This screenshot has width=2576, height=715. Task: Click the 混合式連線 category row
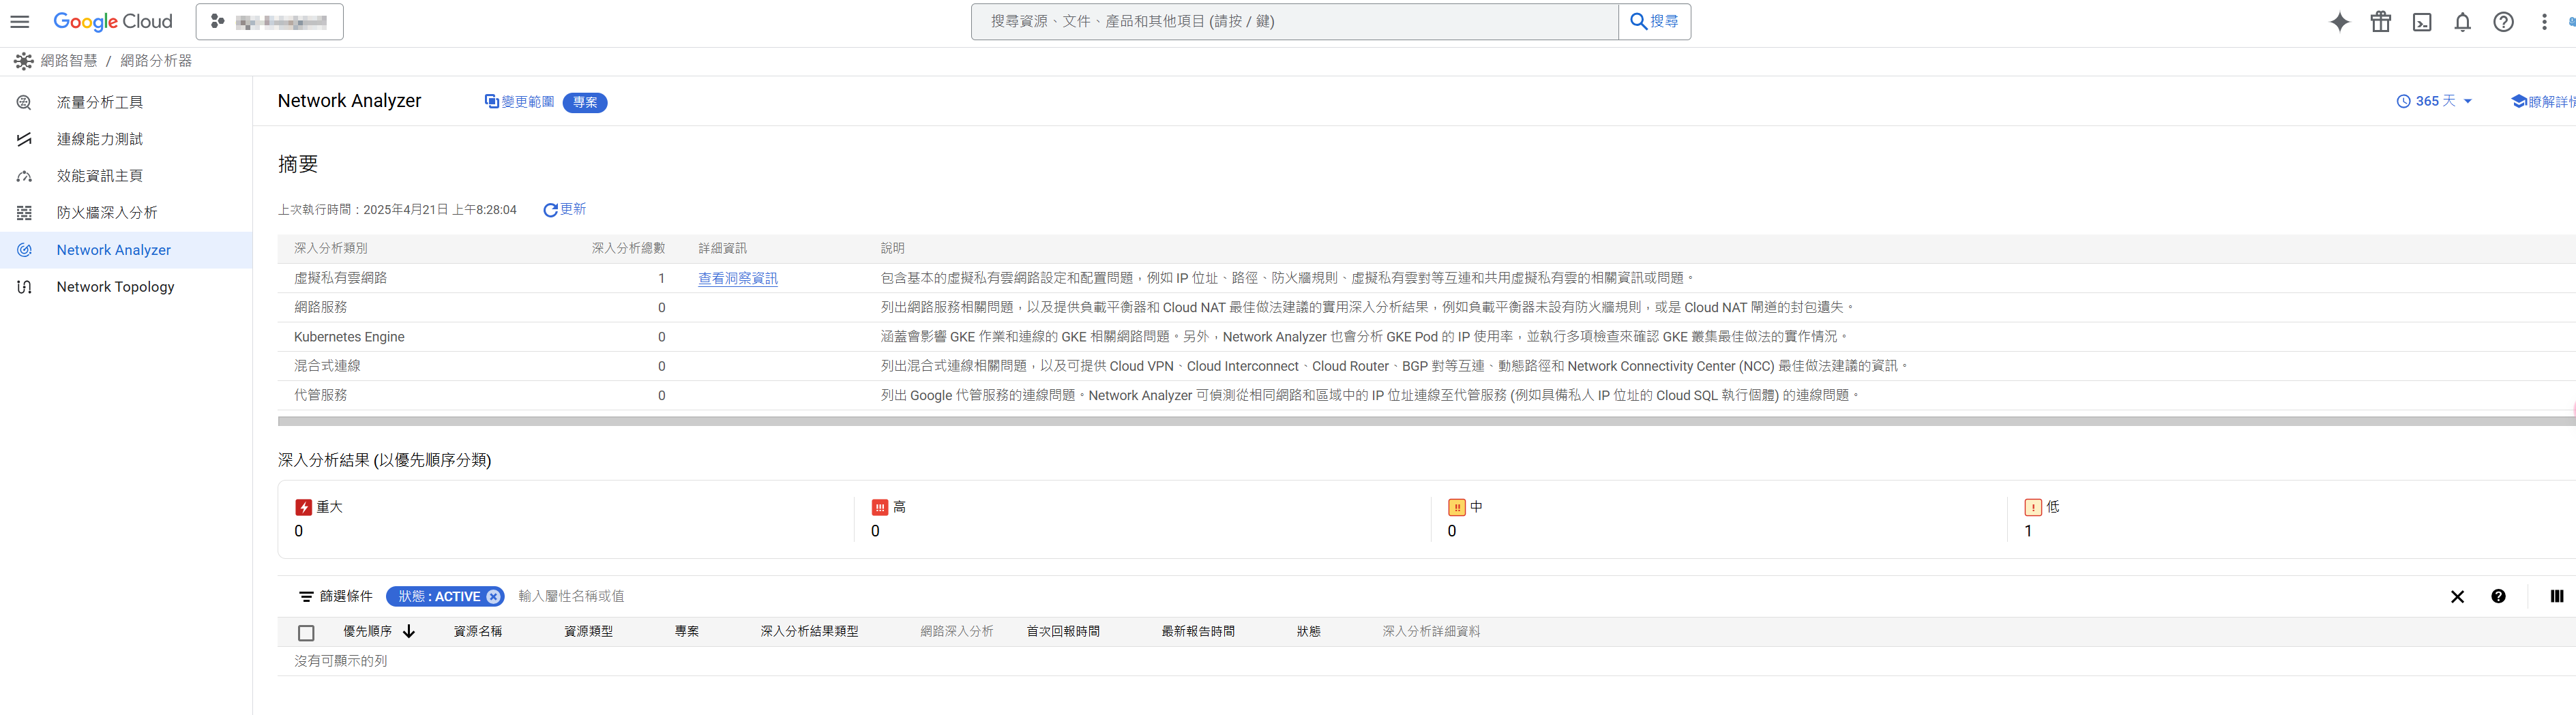point(1427,366)
